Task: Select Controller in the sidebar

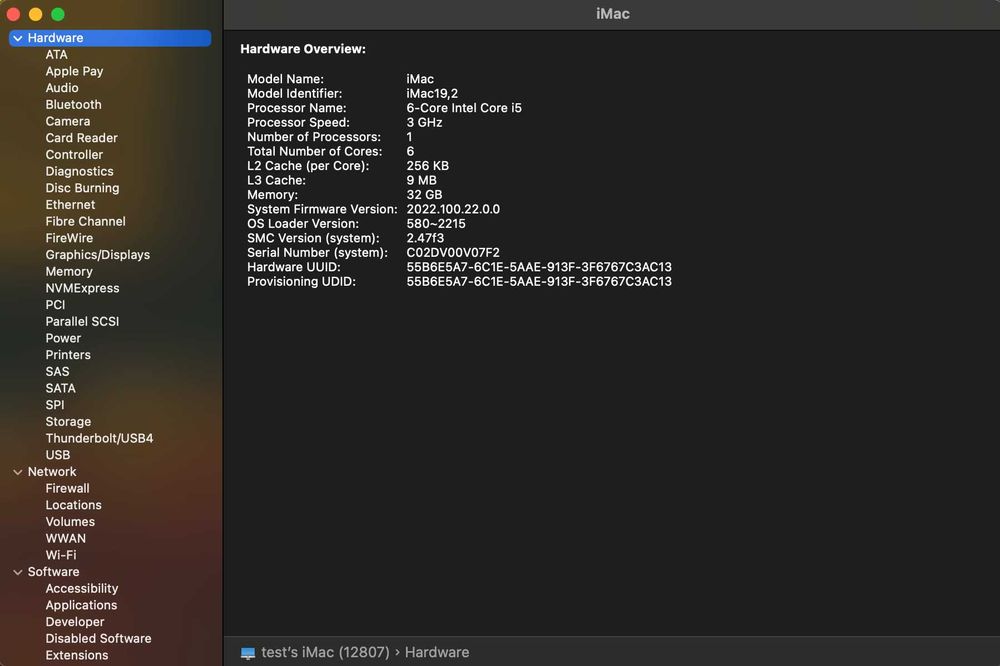Action: pos(74,154)
